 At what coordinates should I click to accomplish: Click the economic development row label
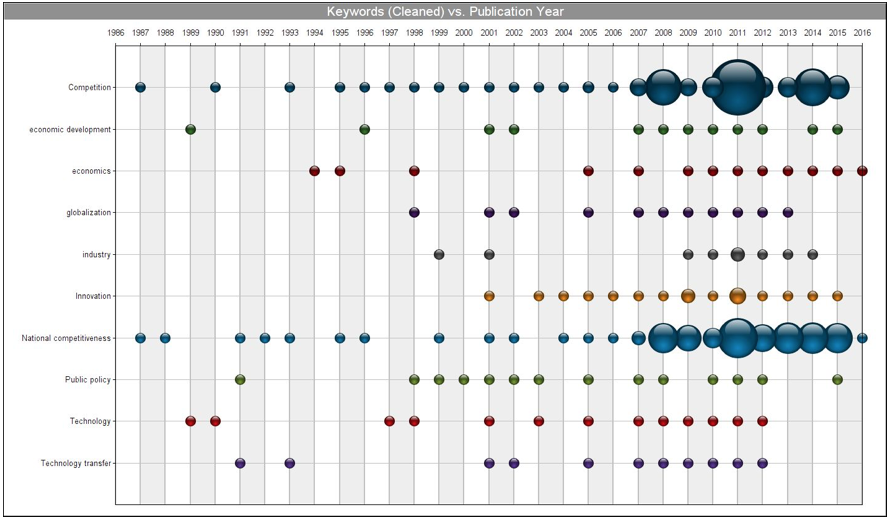coord(70,129)
